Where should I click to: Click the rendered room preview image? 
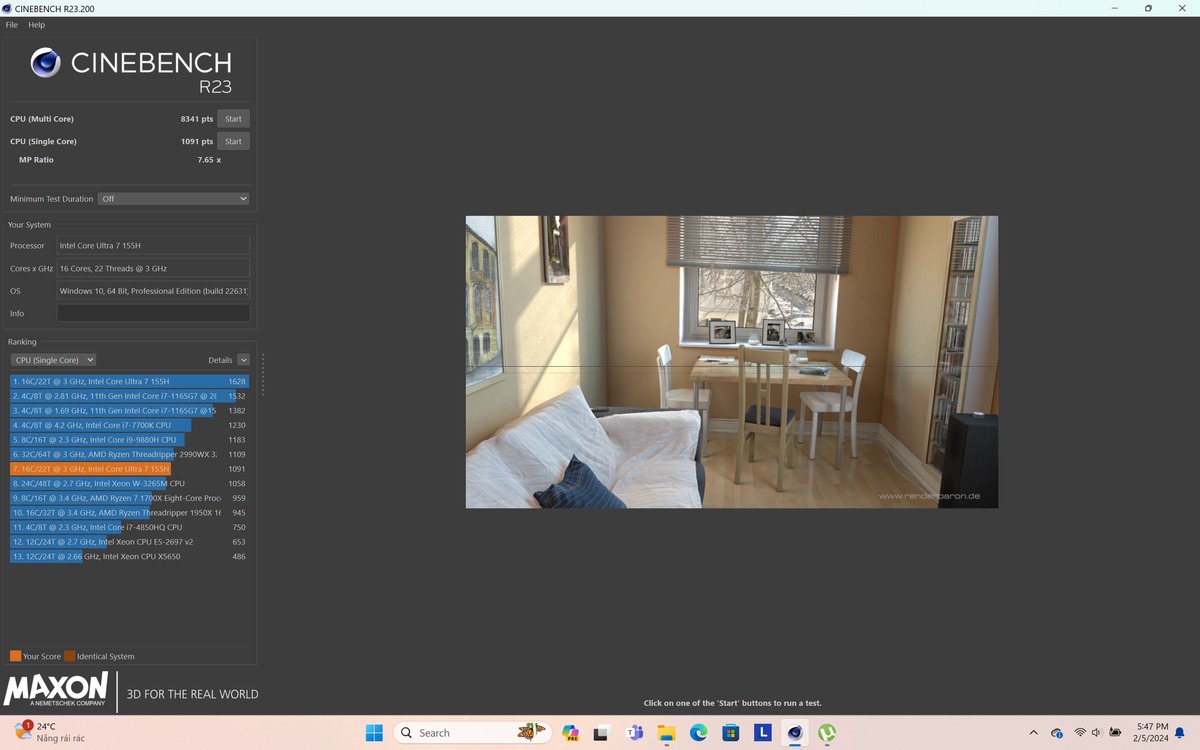[x=731, y=362]
